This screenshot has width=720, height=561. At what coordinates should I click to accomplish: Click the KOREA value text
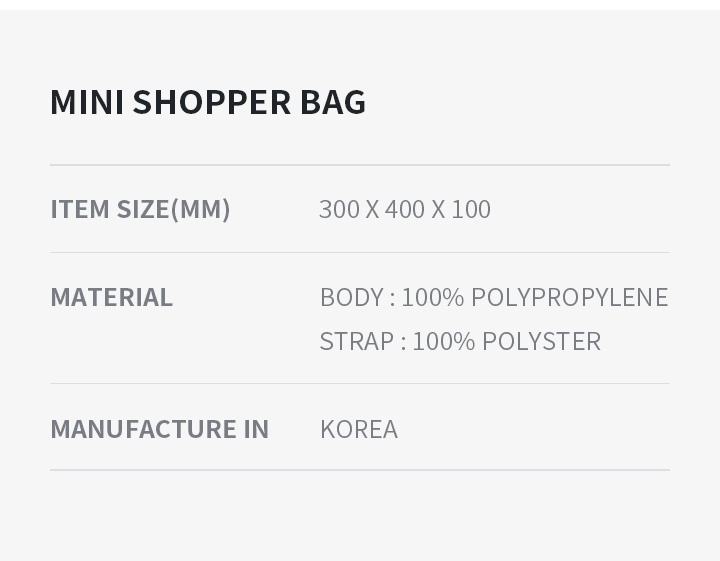point(358,429)
